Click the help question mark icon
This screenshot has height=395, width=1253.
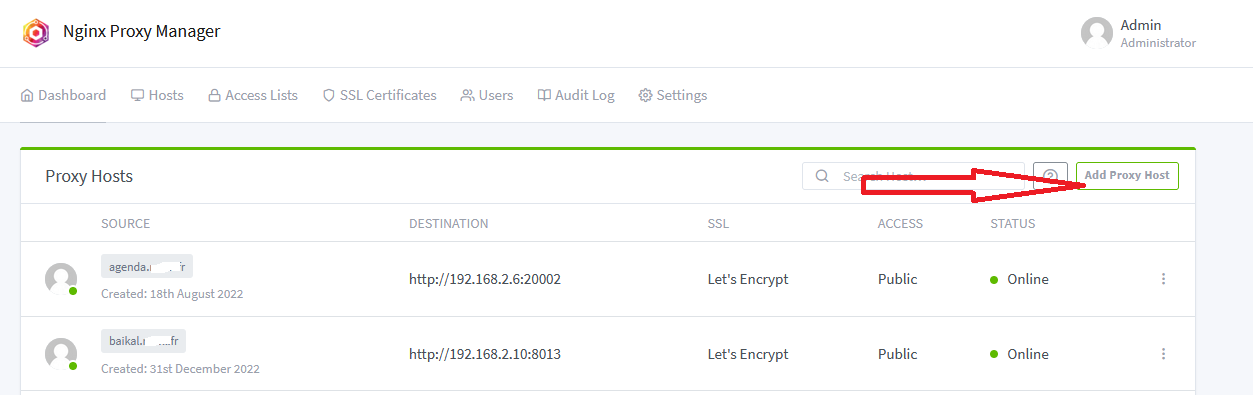[1050, 176]
